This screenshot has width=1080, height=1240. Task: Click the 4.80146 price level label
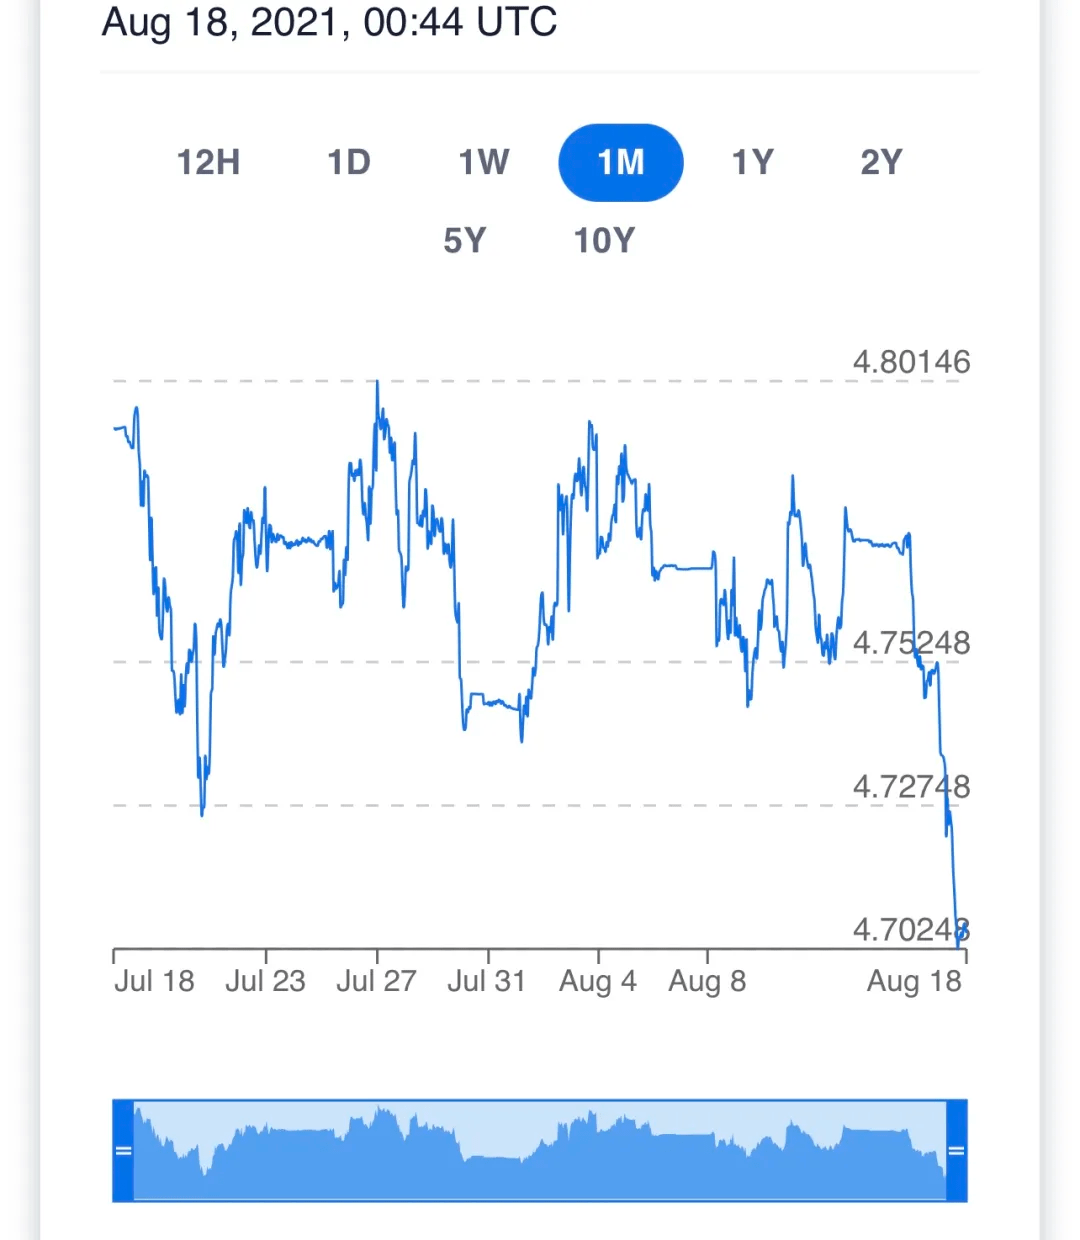point(911,362)
